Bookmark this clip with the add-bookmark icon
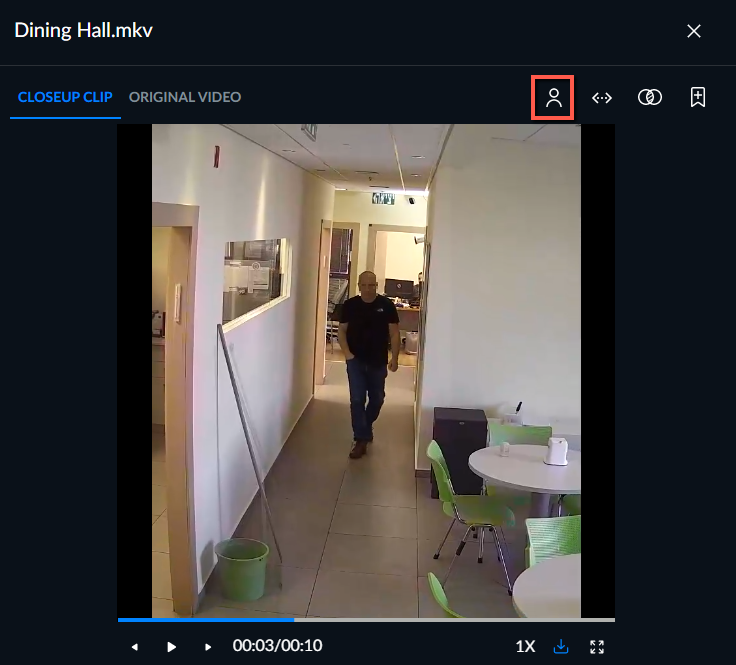 click(x=698, y=97)
